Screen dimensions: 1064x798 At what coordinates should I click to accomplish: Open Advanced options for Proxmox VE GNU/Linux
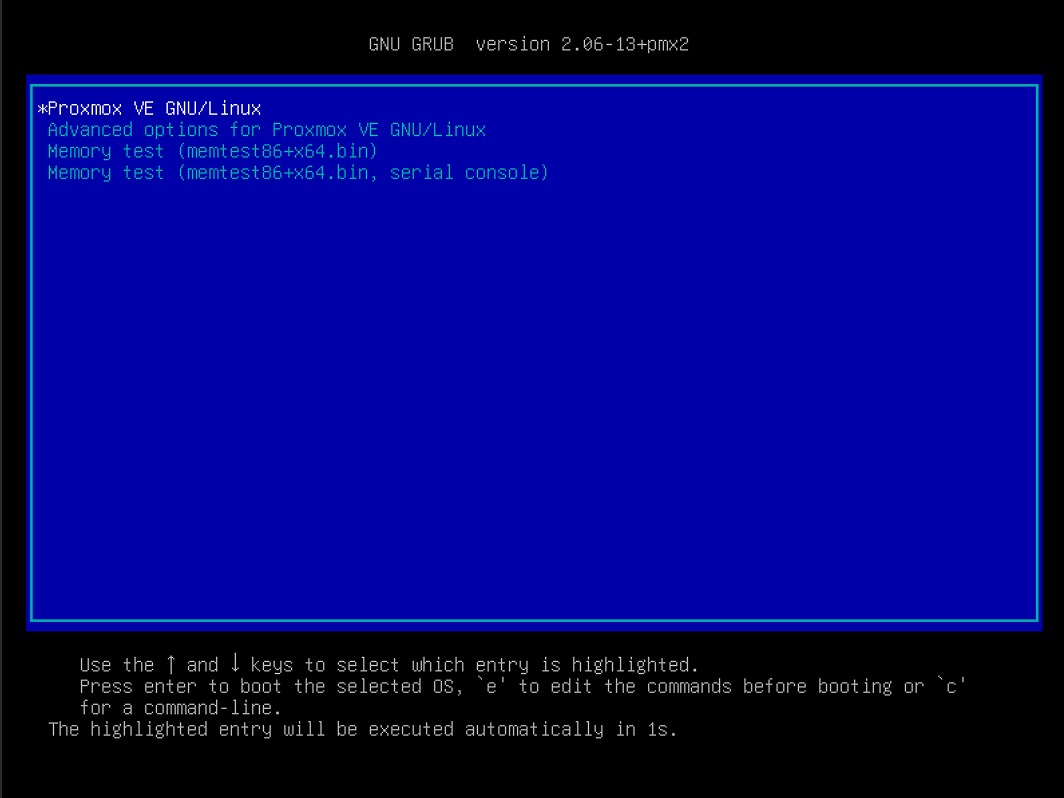coord(267,130)
